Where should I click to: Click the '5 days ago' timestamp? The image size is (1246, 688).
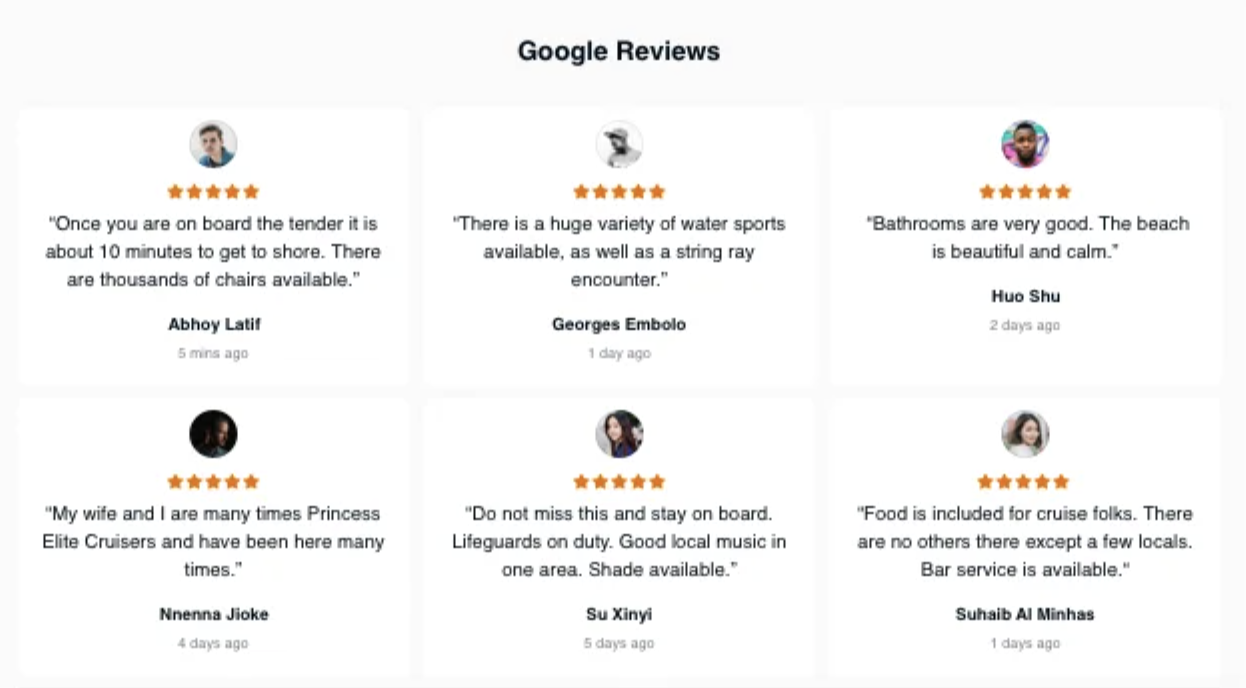619,643
